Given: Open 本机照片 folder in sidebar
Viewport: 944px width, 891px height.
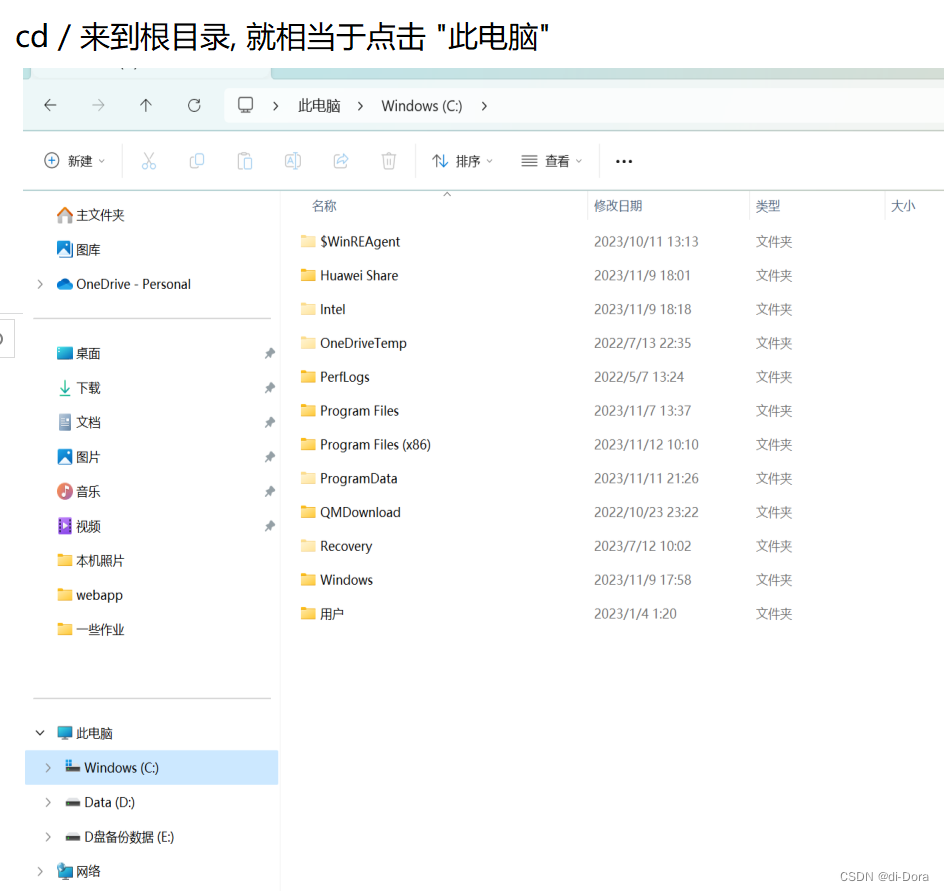Looking at the screenshot, I should (90, 560).
